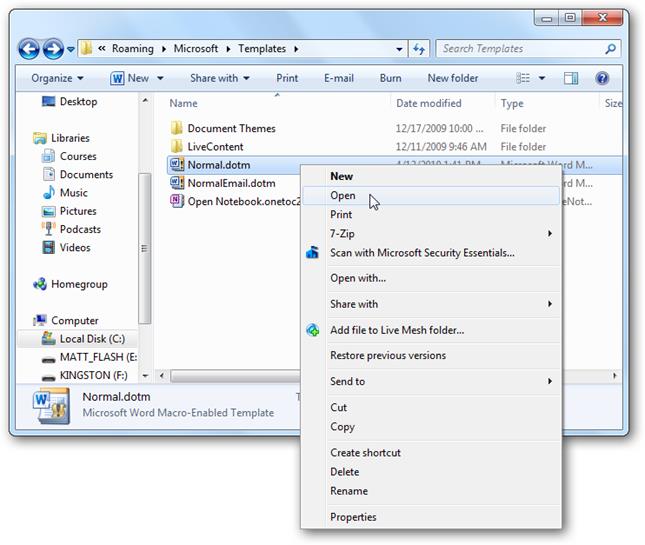The image size is (645, 545).
Task: Select Local Disk (C:) in navigation pane
Action: (90, 339)
